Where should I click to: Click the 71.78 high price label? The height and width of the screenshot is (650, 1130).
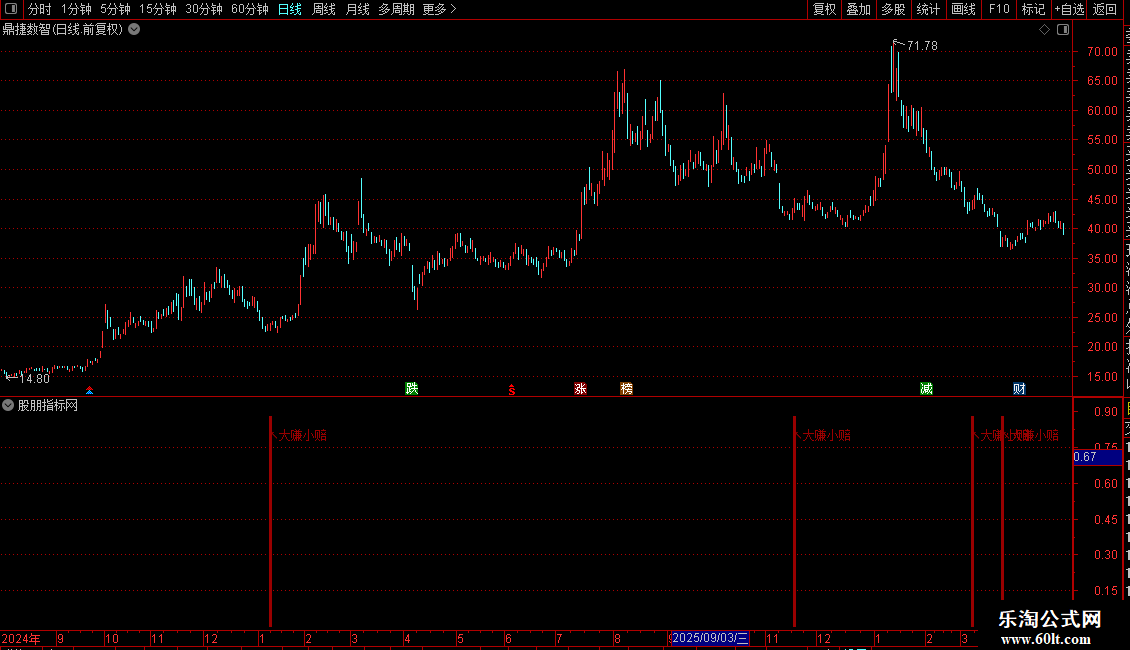point(922,46)
